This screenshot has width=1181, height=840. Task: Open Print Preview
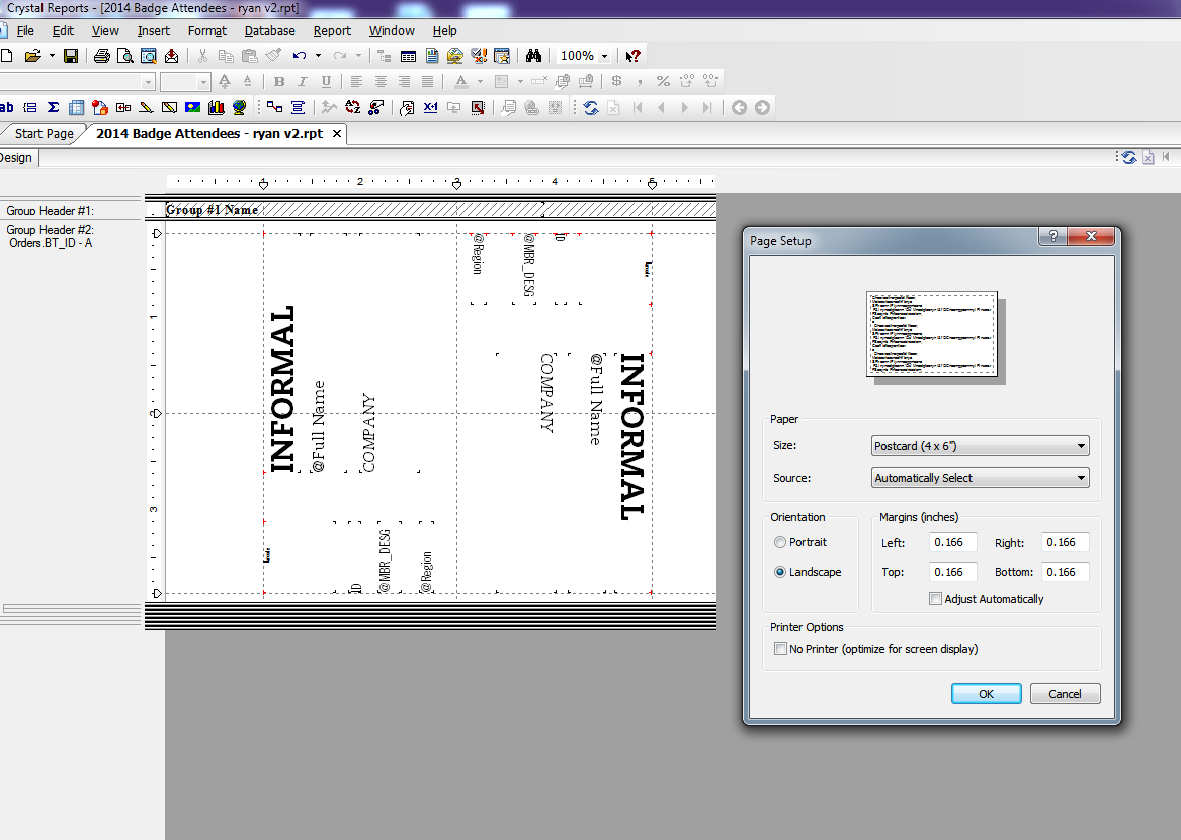coord(127,55)
